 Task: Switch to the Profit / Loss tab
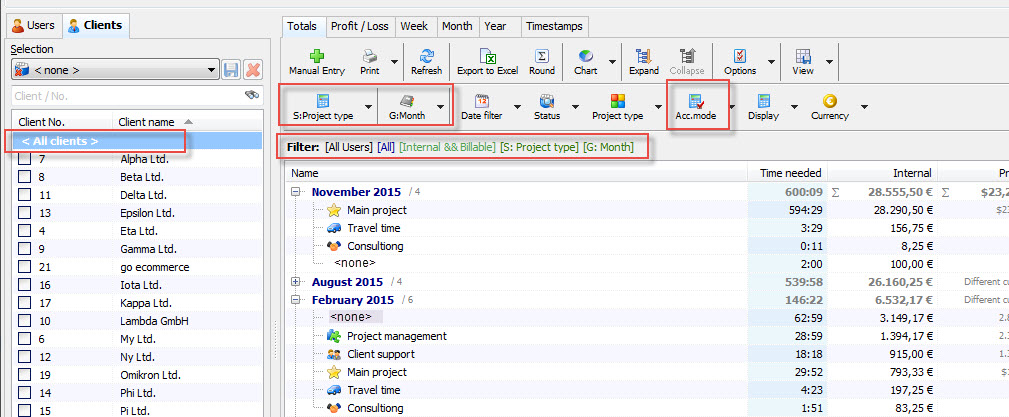360,26
